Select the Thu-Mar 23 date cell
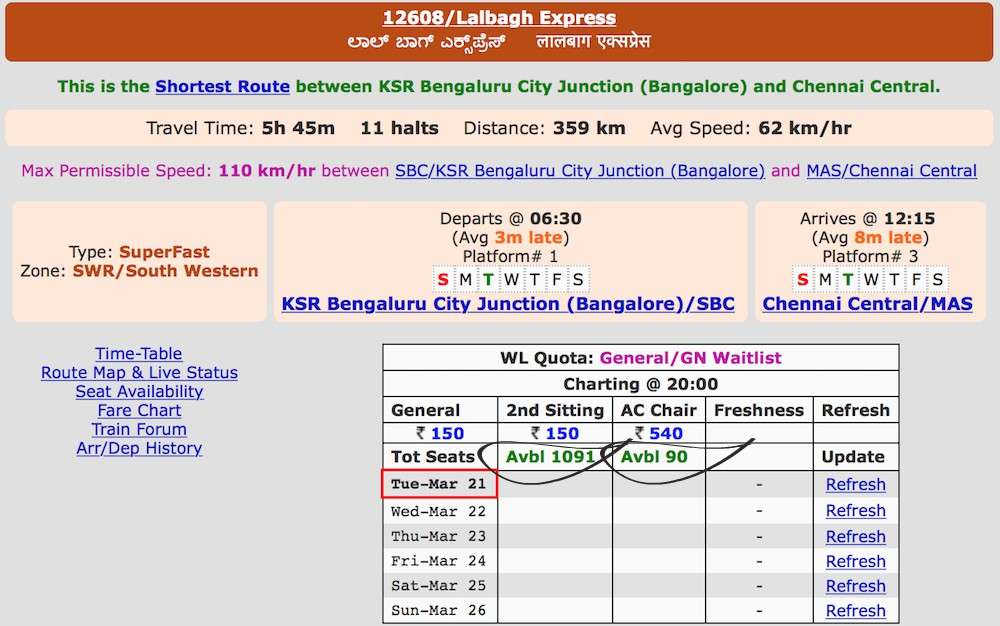1000x626 pixels. [439, 537]
